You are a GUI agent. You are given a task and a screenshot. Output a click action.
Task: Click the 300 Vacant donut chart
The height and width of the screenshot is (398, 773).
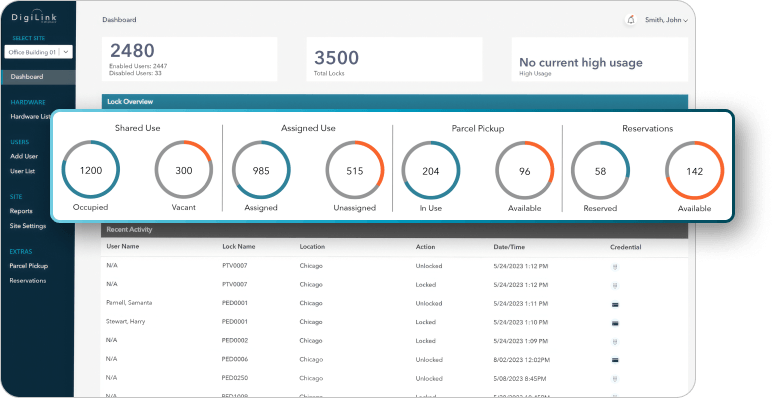(x=184, y=170)
